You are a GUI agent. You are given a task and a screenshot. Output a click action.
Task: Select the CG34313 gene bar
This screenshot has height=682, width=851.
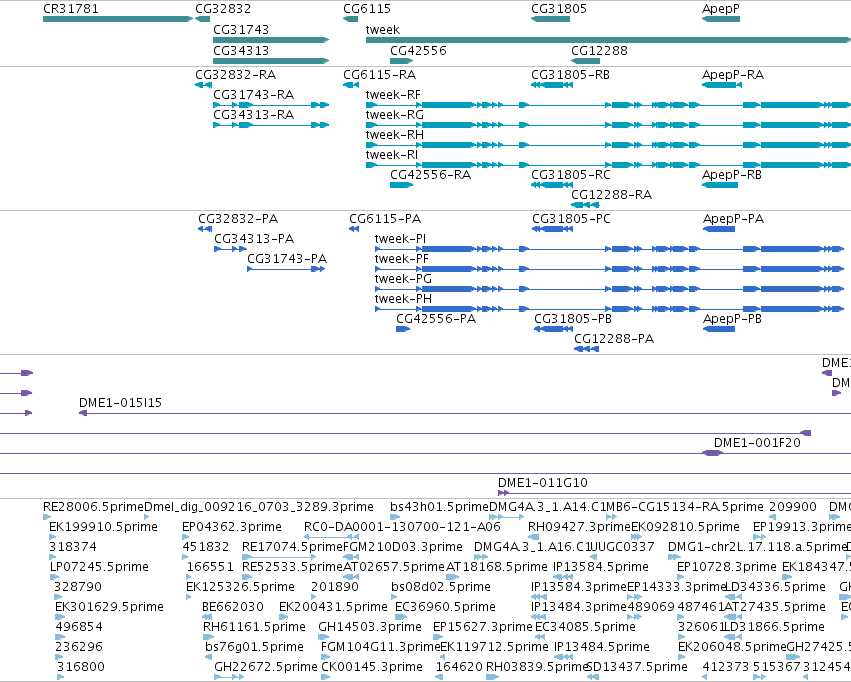tap(271, 61)
